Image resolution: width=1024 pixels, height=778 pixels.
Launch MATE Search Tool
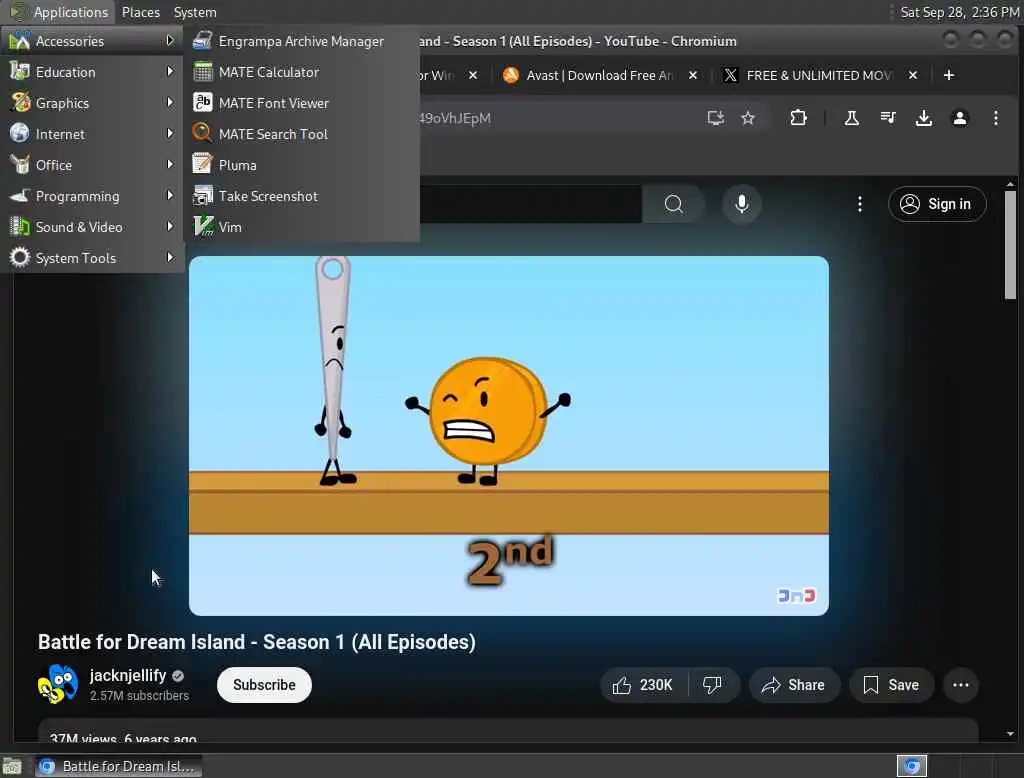point(301,134)
